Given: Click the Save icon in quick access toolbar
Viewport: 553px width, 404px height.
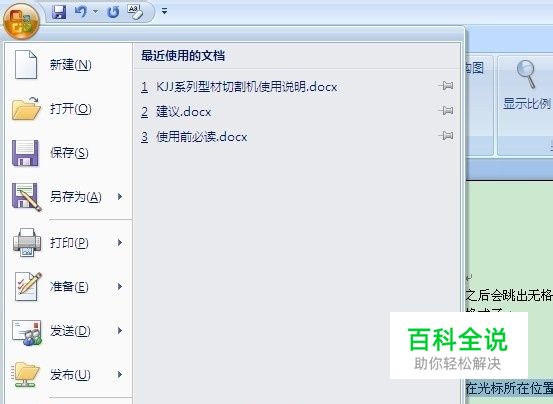Looking at the screenshot, I should 59,12.
